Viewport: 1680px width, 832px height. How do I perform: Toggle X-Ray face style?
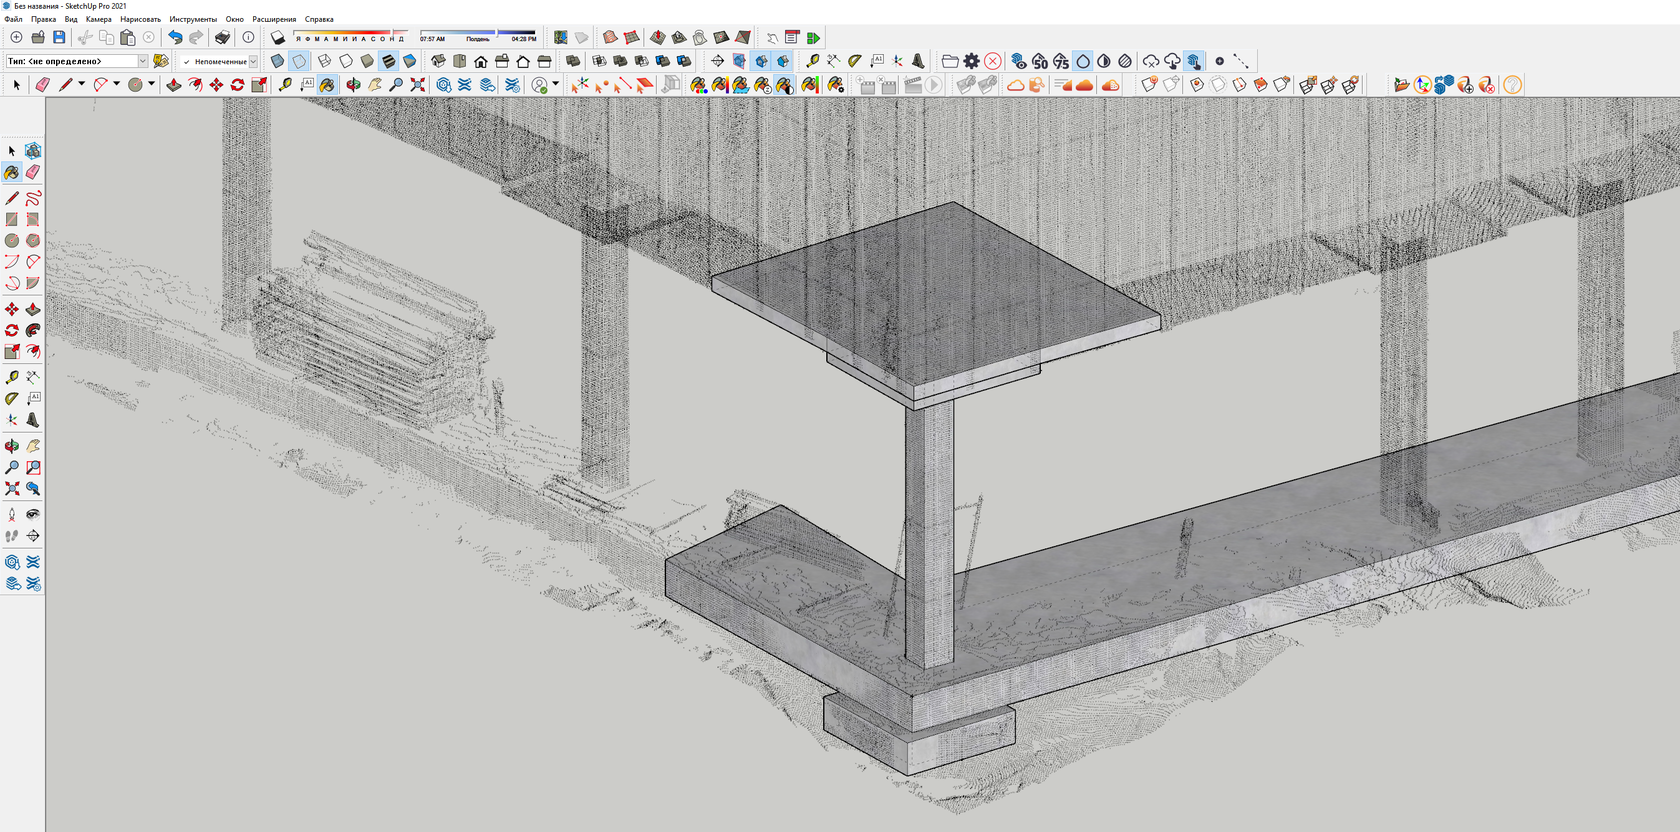[x=278, y=61]
